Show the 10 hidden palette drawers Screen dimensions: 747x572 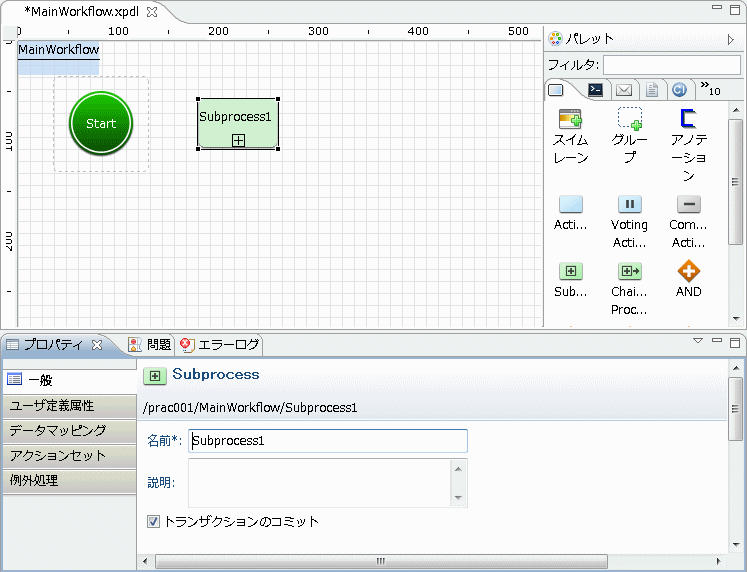click(710, 89)
